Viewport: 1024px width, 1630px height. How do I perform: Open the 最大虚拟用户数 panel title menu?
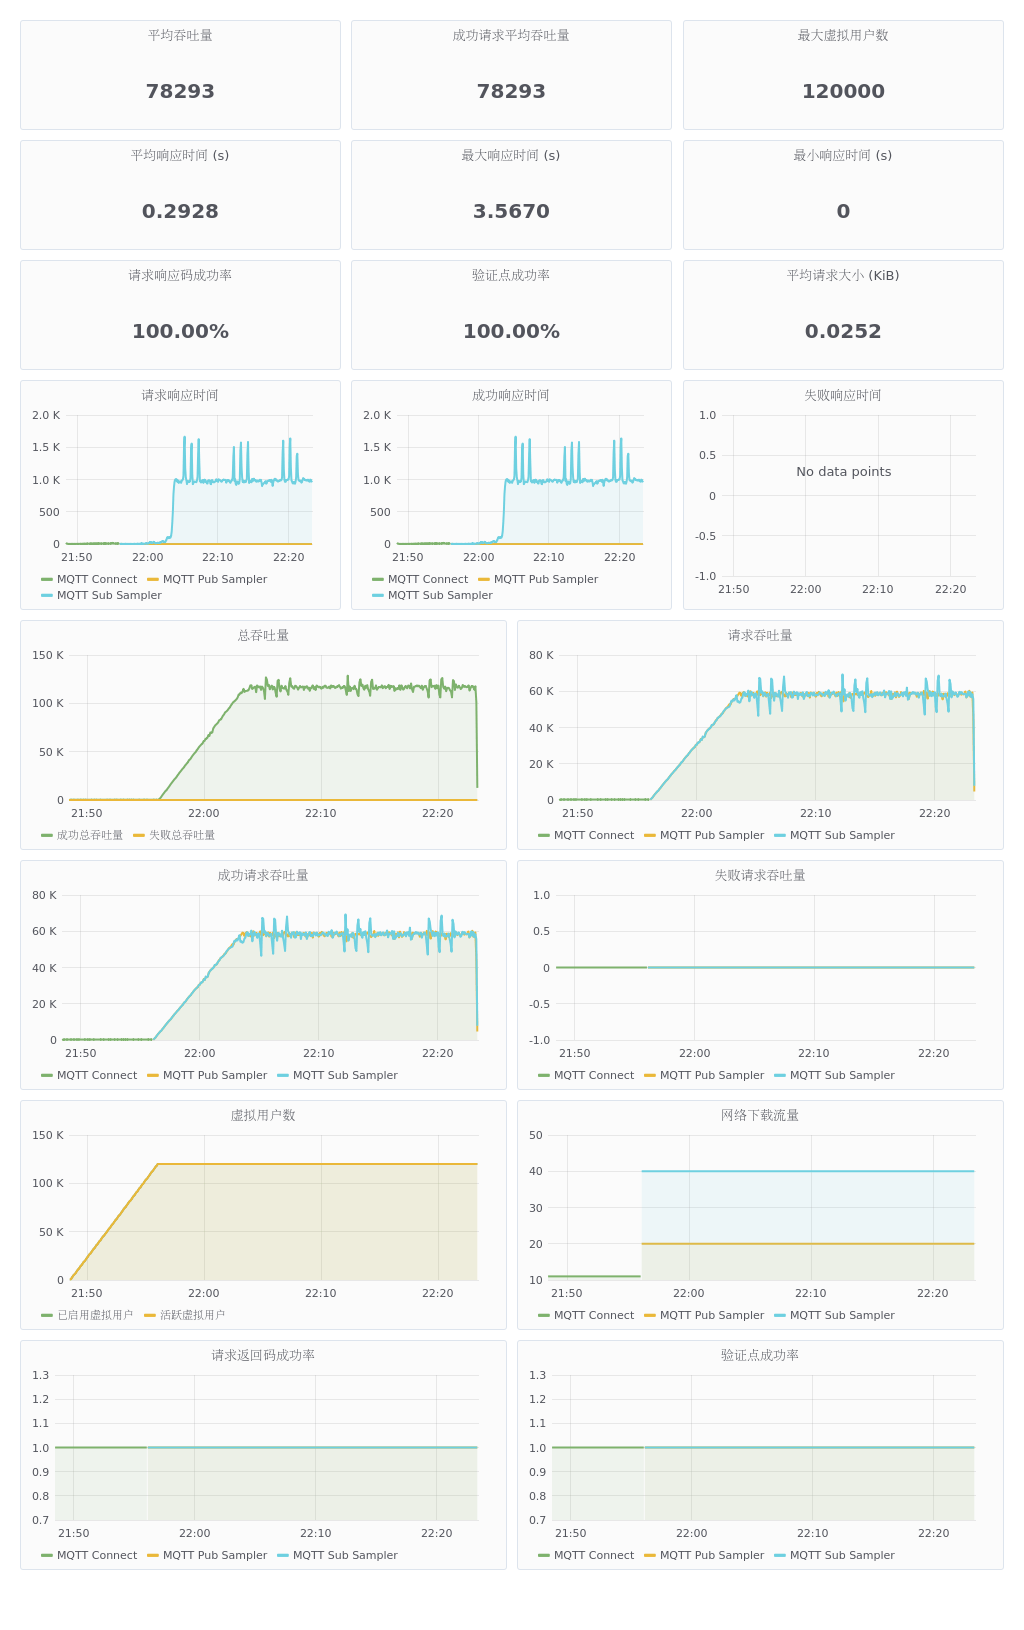(x=843, y=35)
